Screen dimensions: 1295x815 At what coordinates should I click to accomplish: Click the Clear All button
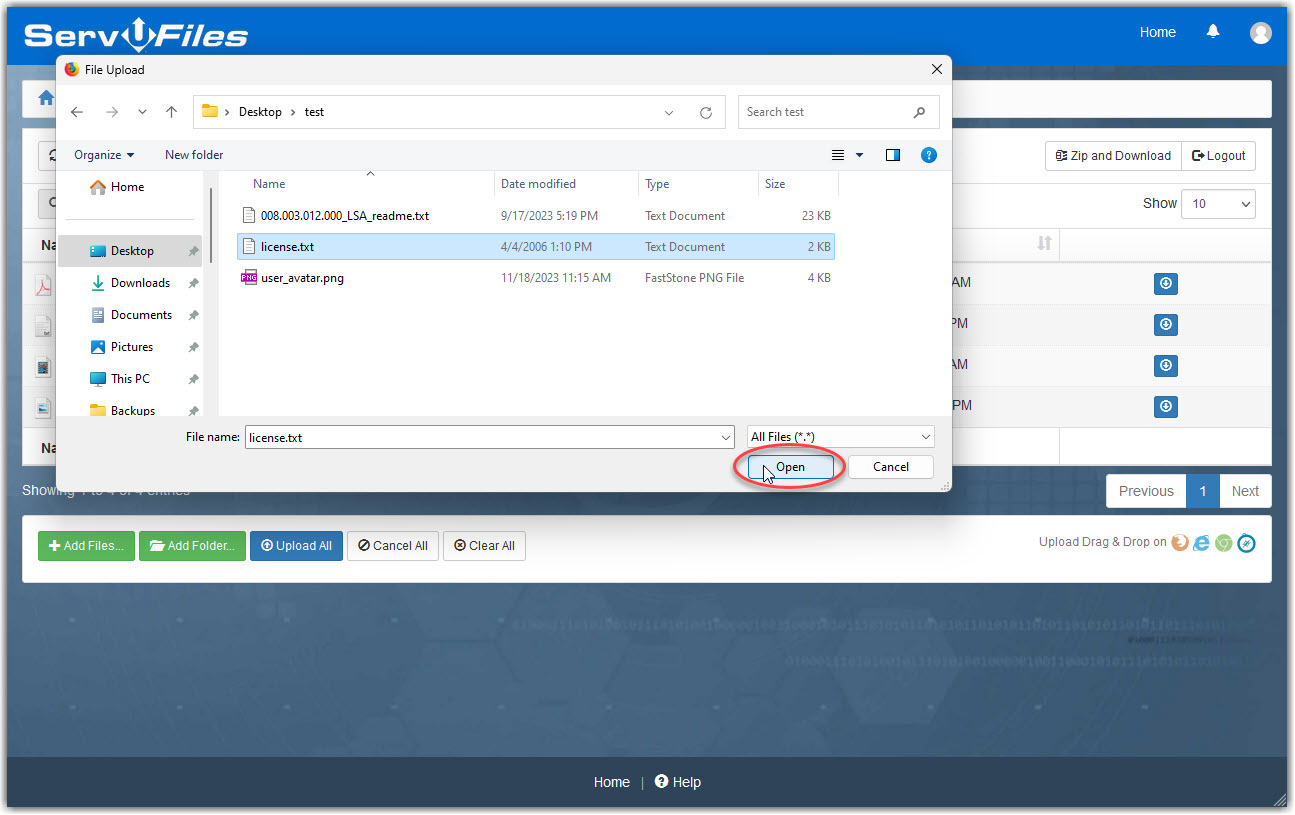coord(484,546)
